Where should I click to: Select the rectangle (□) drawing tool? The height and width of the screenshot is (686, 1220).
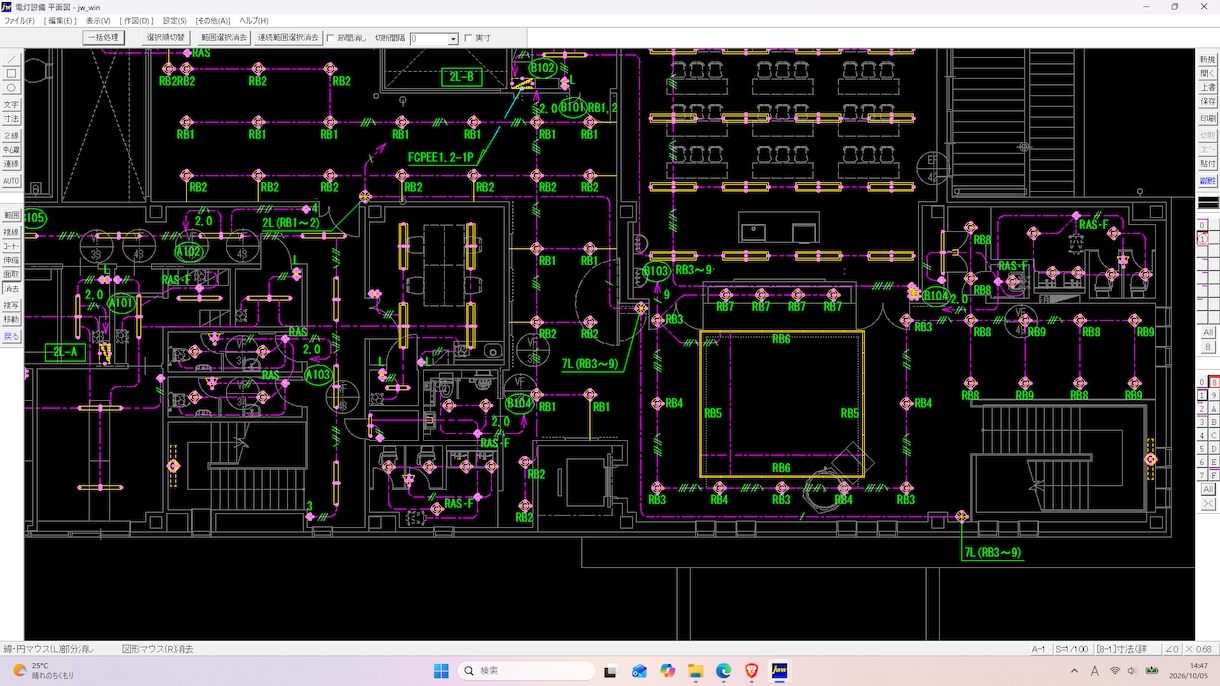pos(12,74)
